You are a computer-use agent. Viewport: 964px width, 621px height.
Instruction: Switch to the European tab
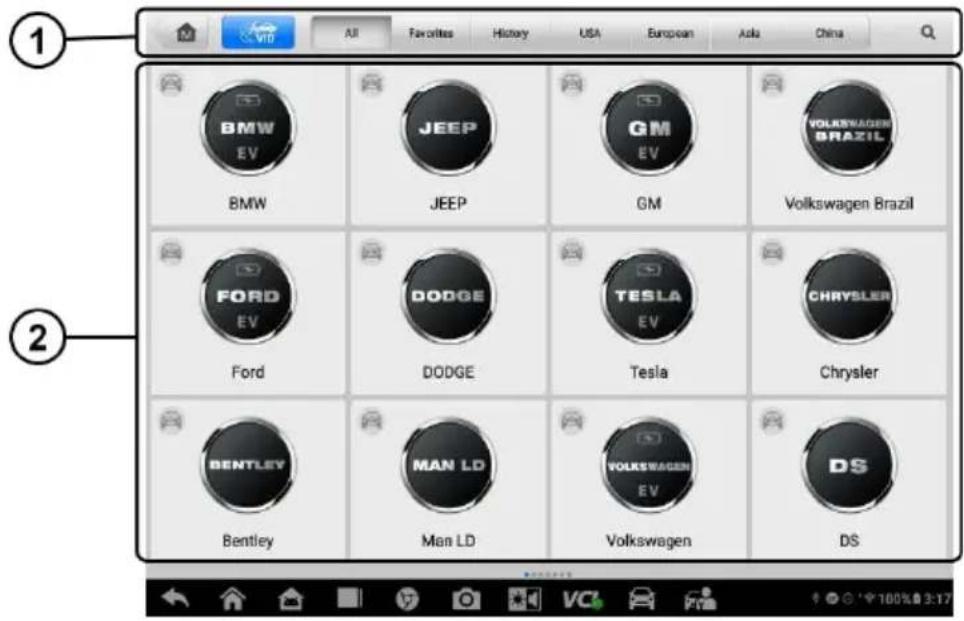click(670, 33)
